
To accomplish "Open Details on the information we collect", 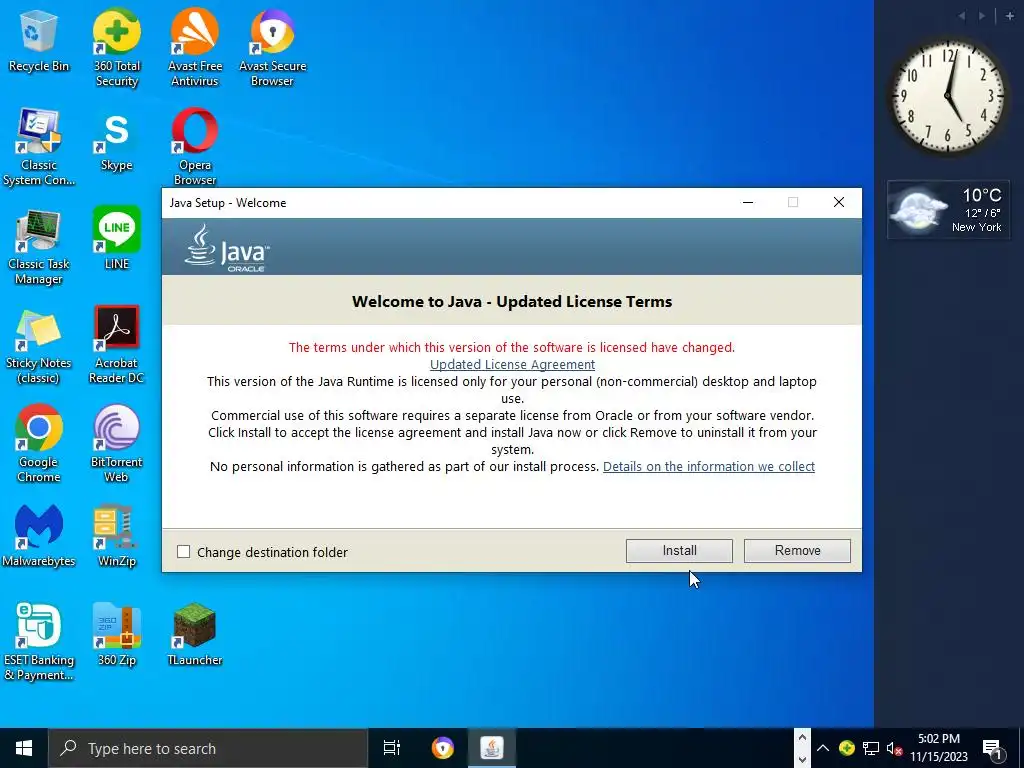I will coord(709,466).
